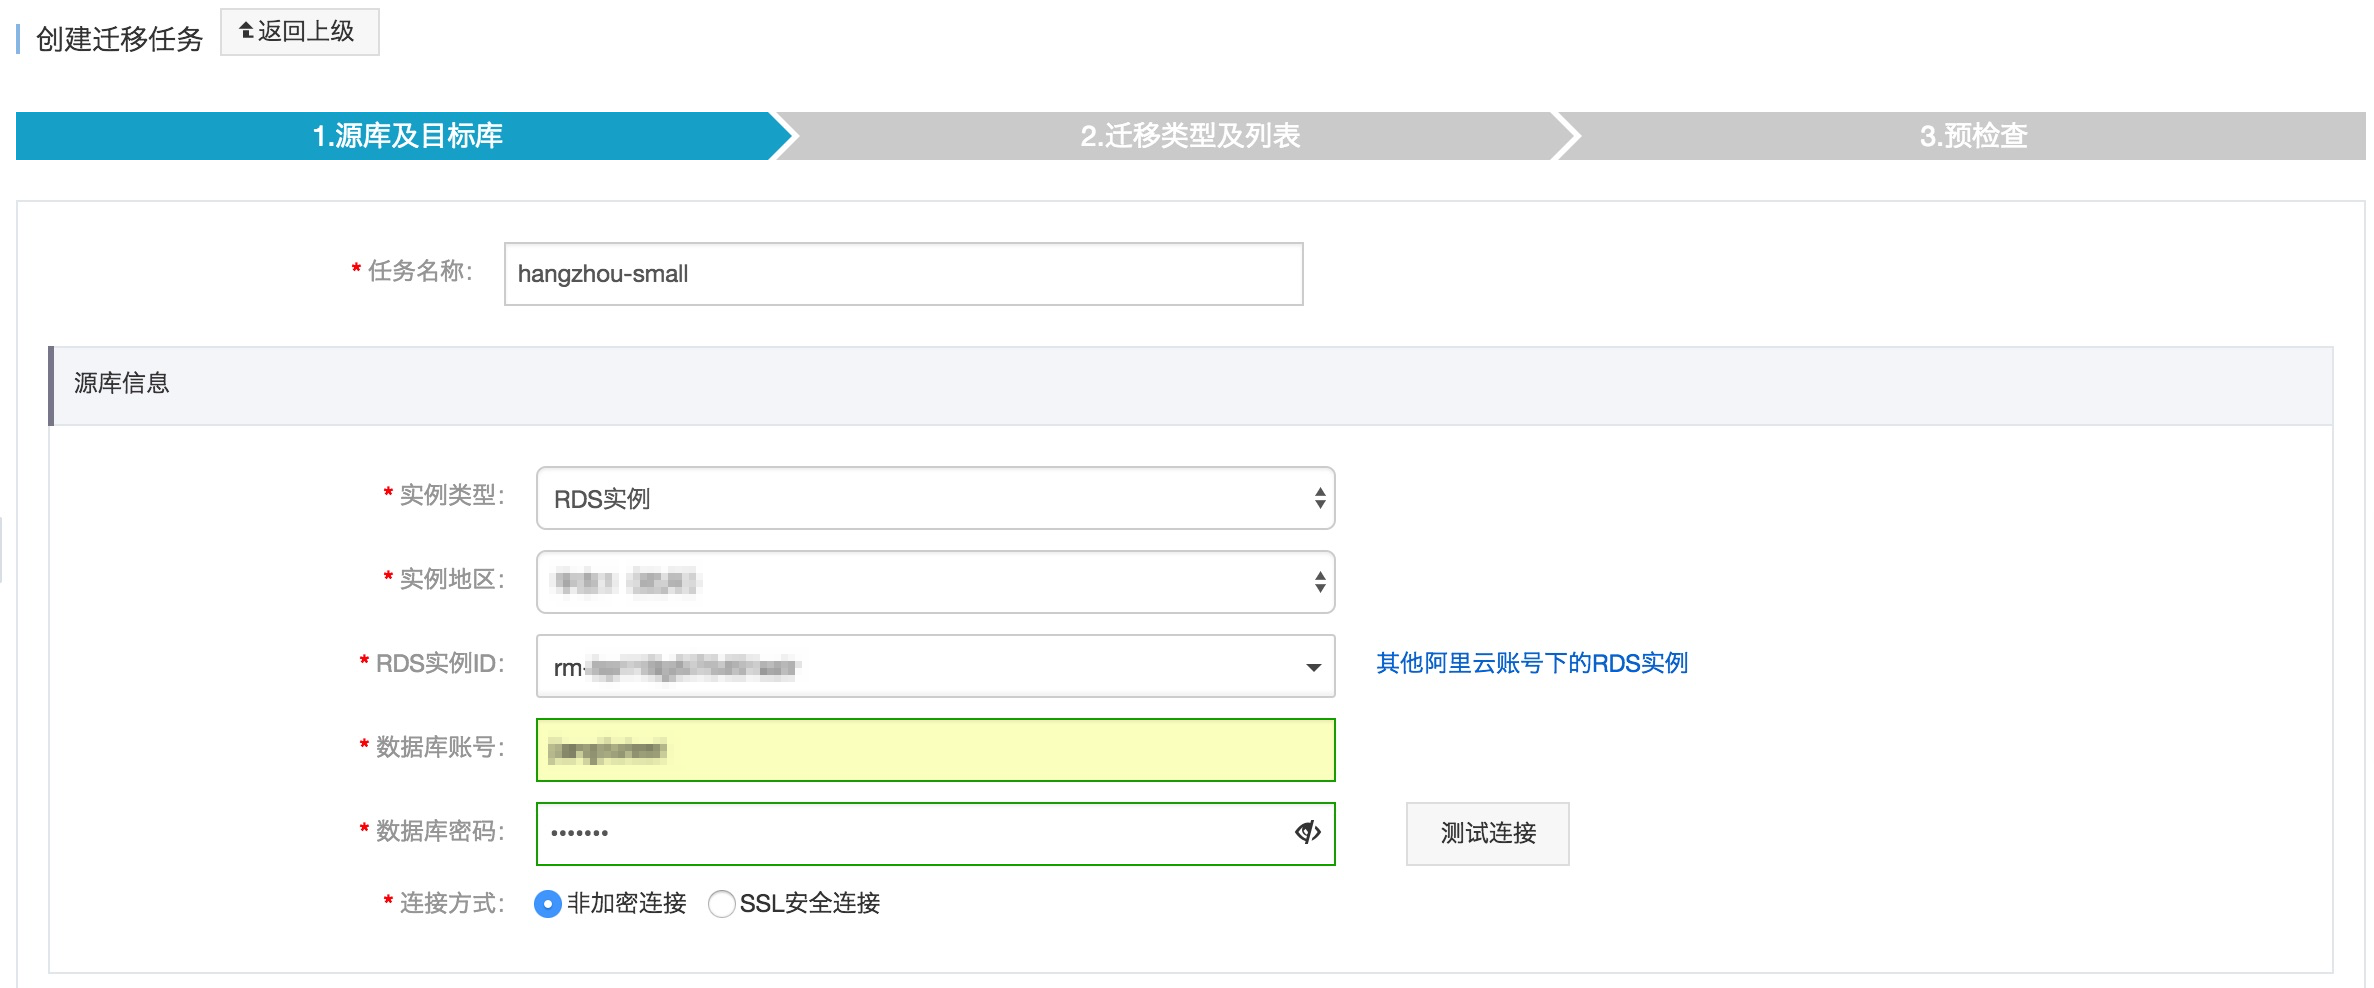Focus the 任务名称 input field
Viewport: 2374px width, 988px height.
click(903, 274)
